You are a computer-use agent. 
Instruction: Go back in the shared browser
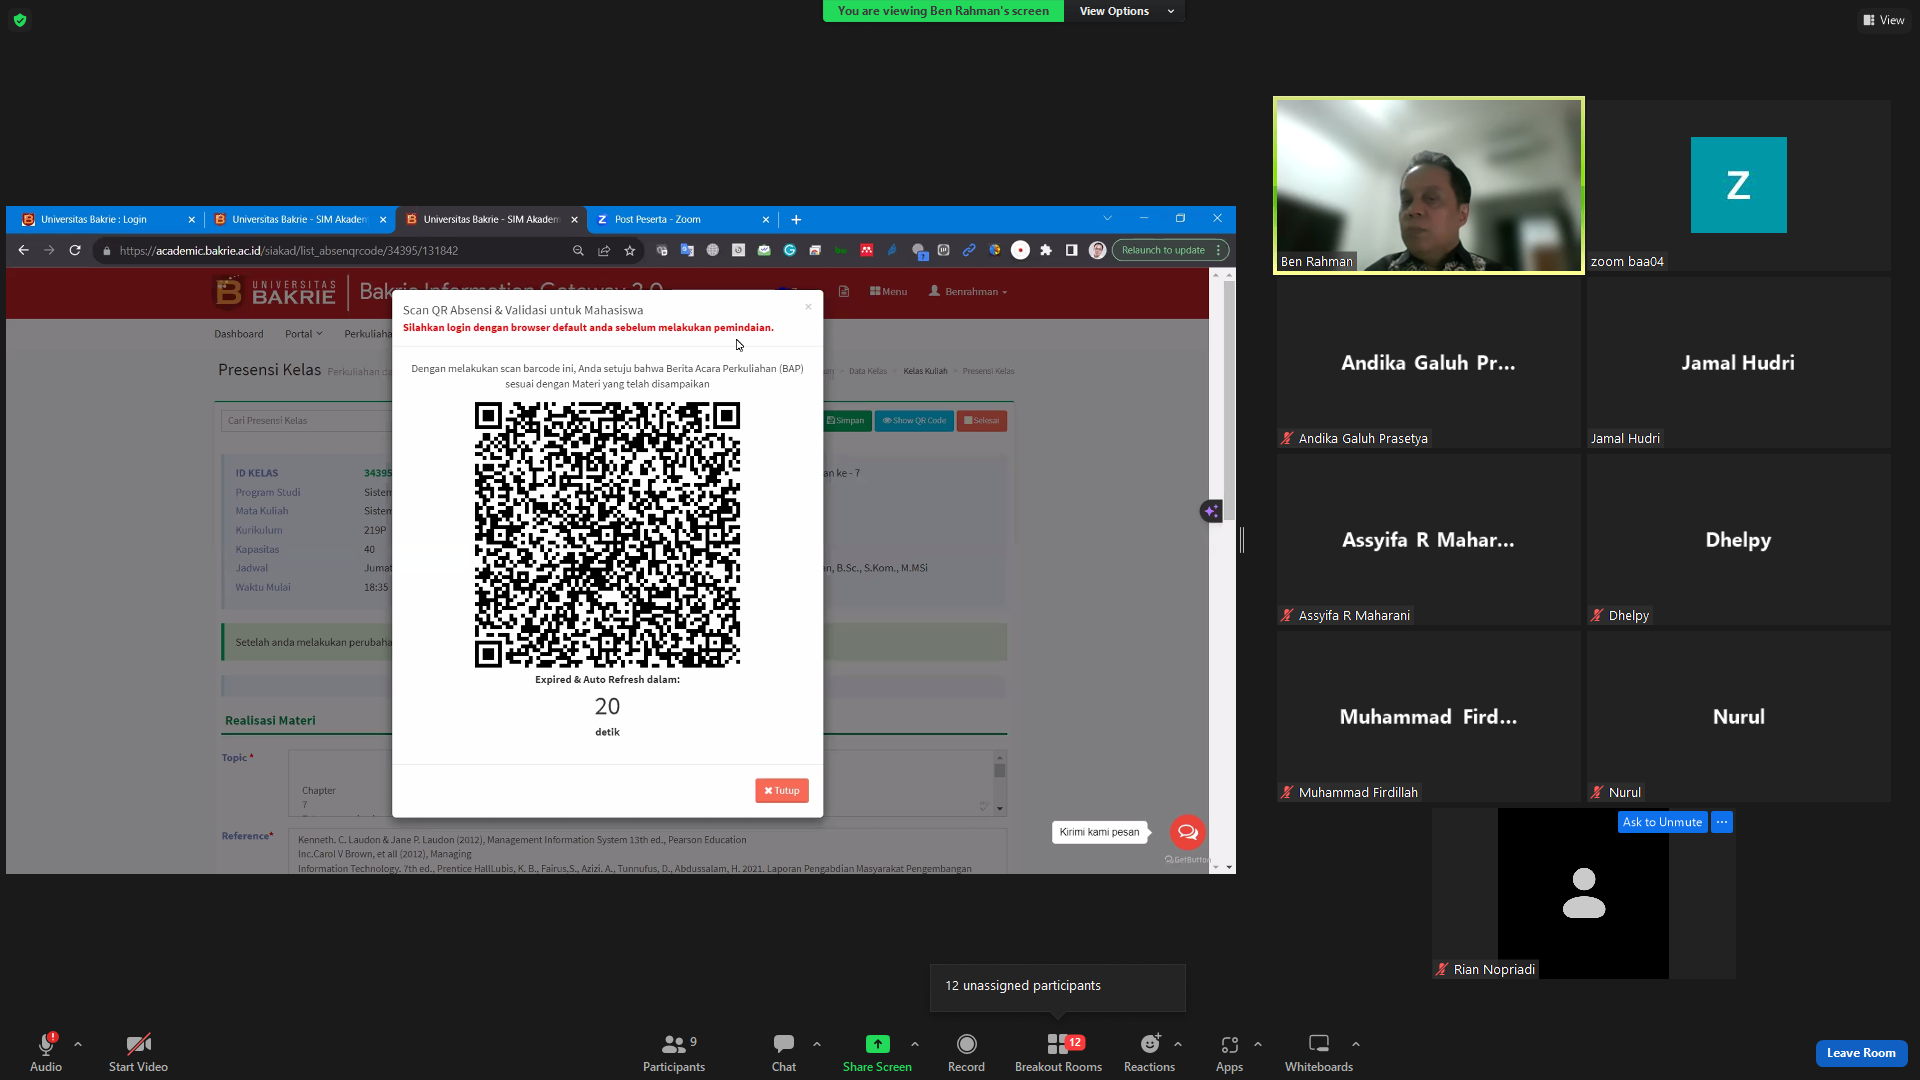[23, 250]
